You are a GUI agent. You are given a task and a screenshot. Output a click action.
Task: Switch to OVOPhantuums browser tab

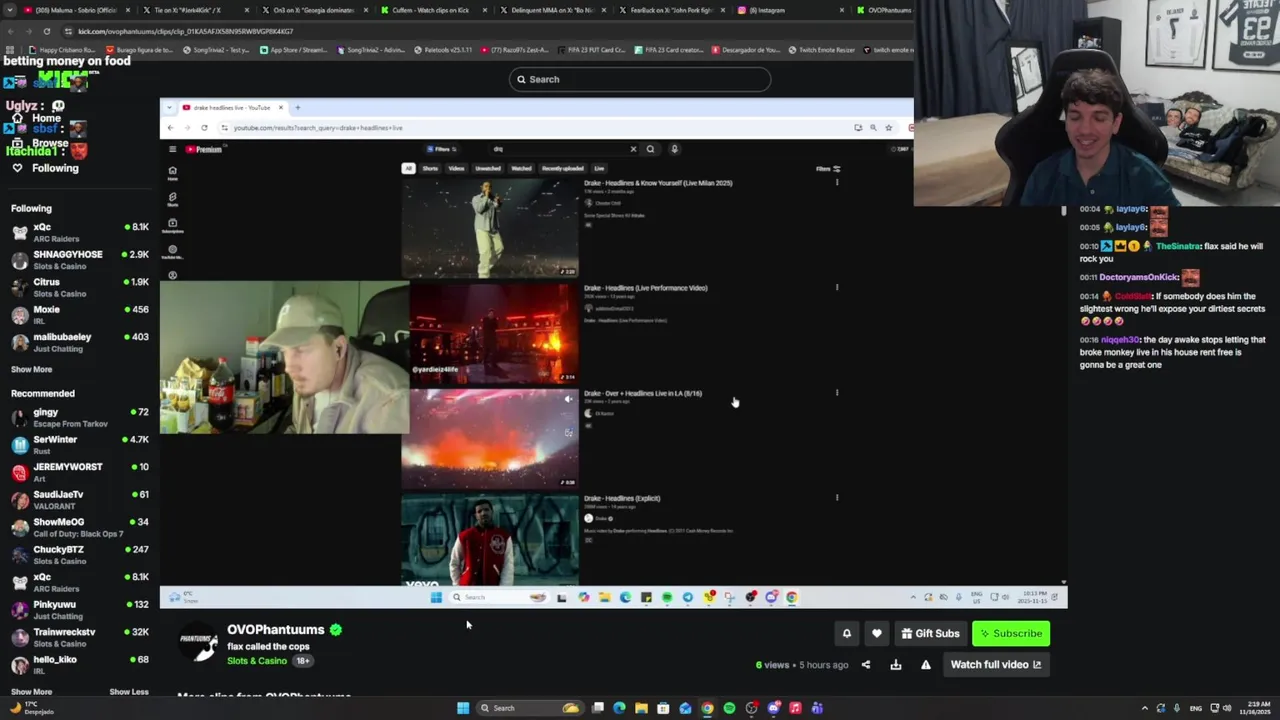pos(883,10)
